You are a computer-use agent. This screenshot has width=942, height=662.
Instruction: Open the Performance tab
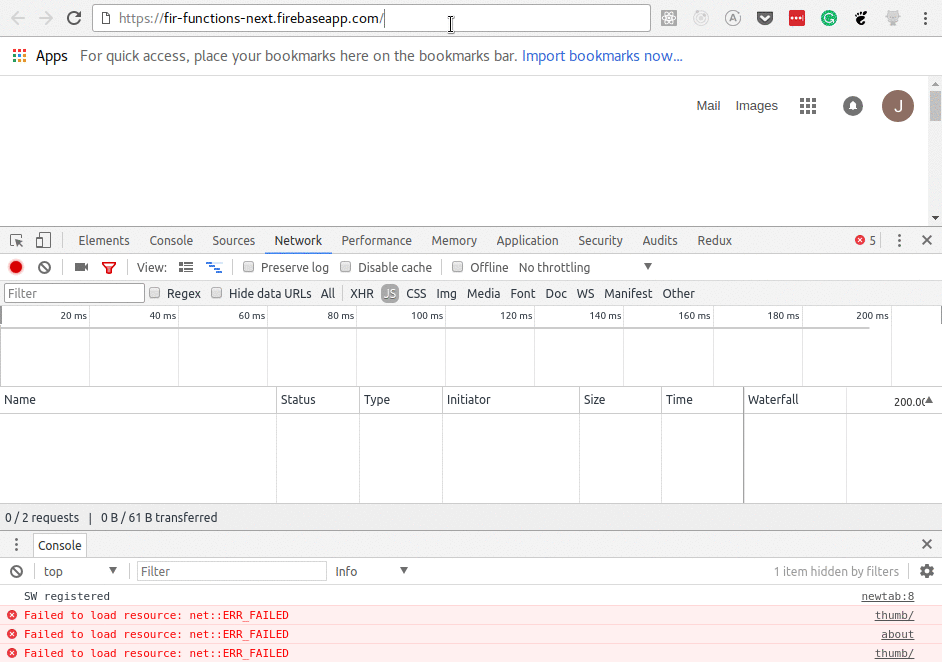377,240
